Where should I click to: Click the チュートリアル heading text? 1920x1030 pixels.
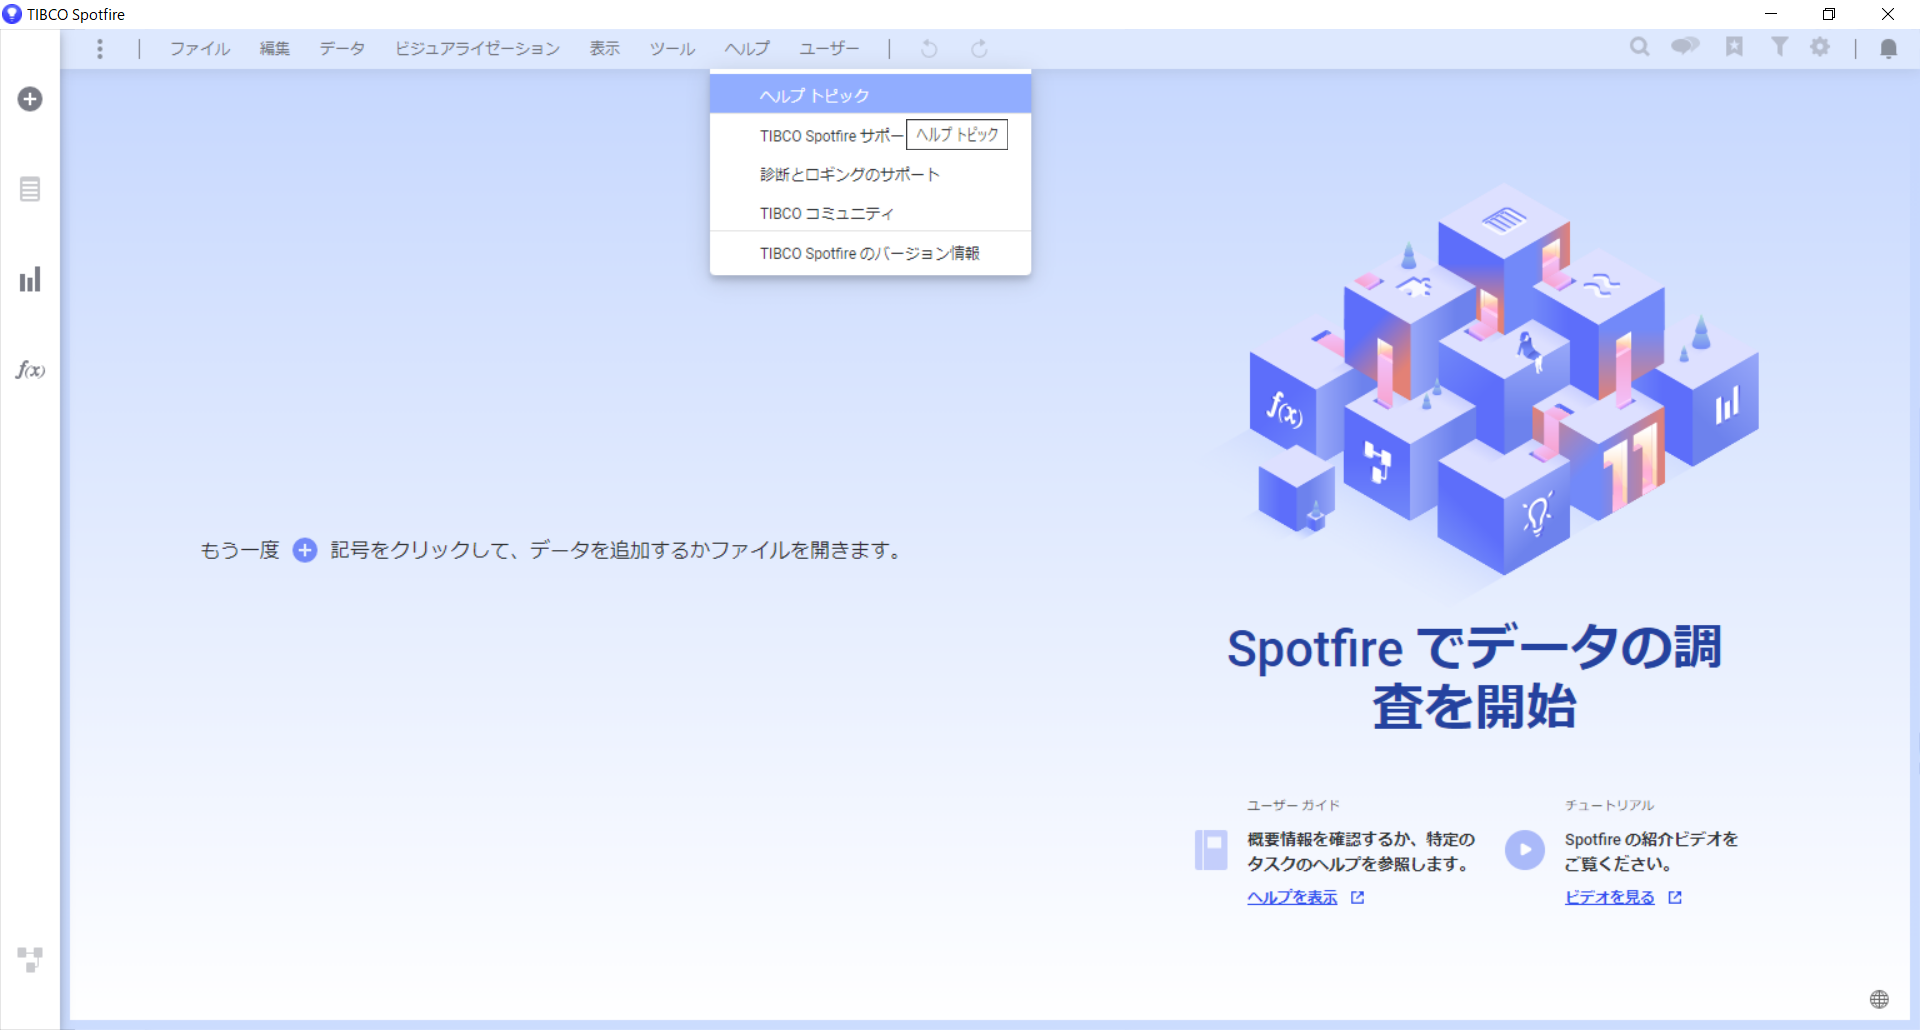[x=1609, y=805]
